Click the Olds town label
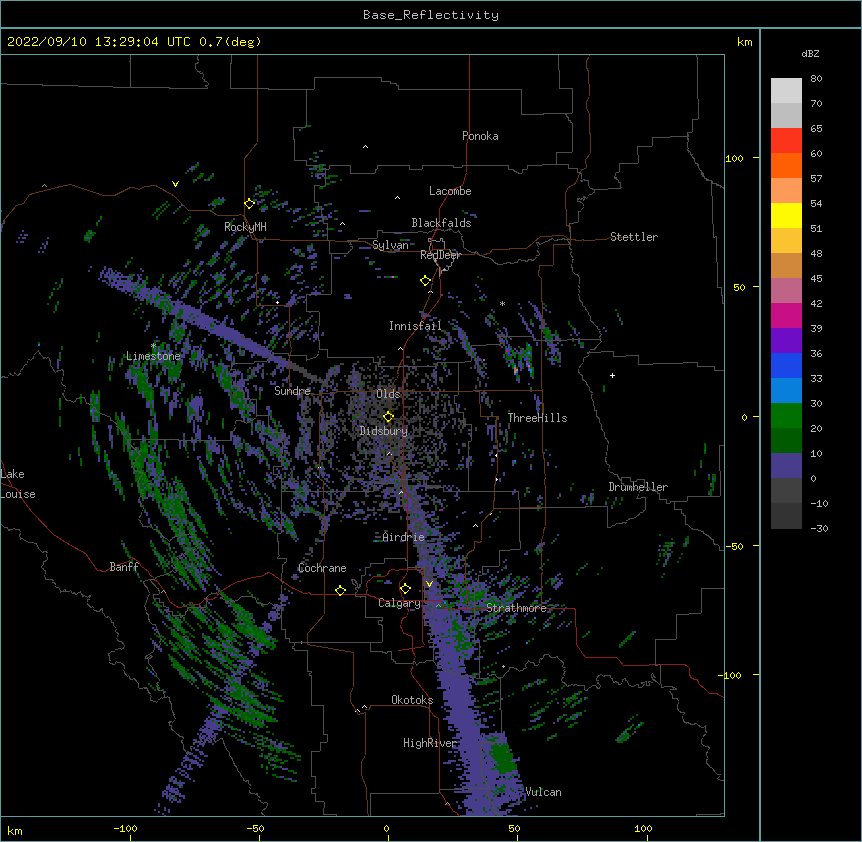Screen dimensions: 862x842 click(388, 394)
